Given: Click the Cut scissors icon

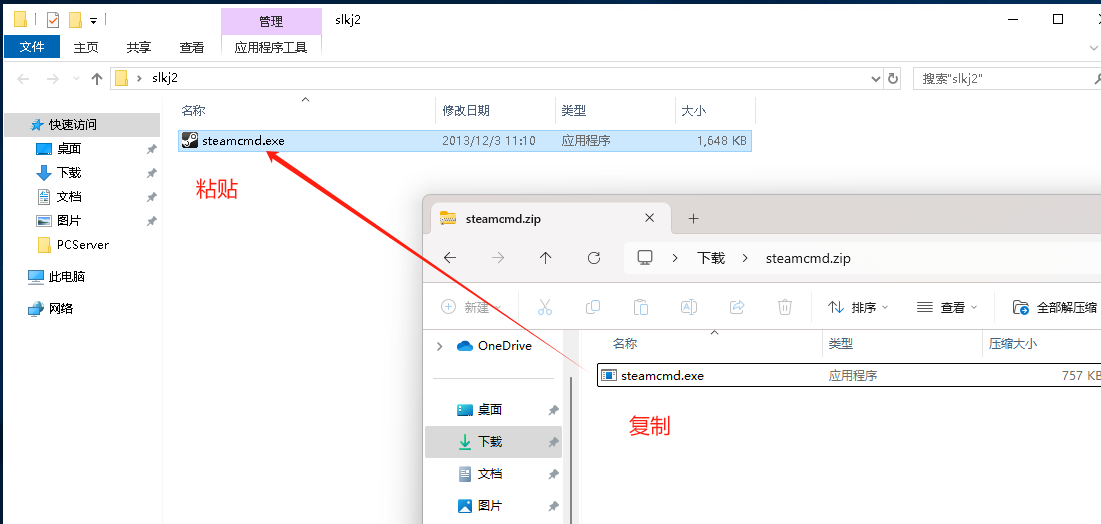Looking at the screenshot, I should [x=545, y=307].
